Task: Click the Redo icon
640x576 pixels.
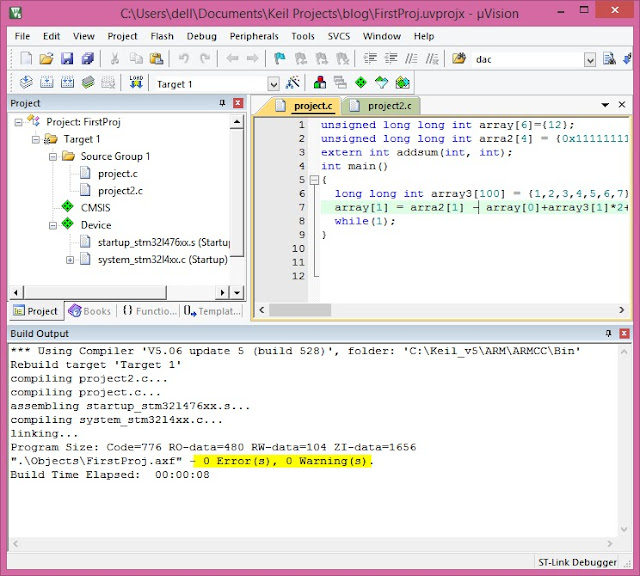Action: click(204, 59)
